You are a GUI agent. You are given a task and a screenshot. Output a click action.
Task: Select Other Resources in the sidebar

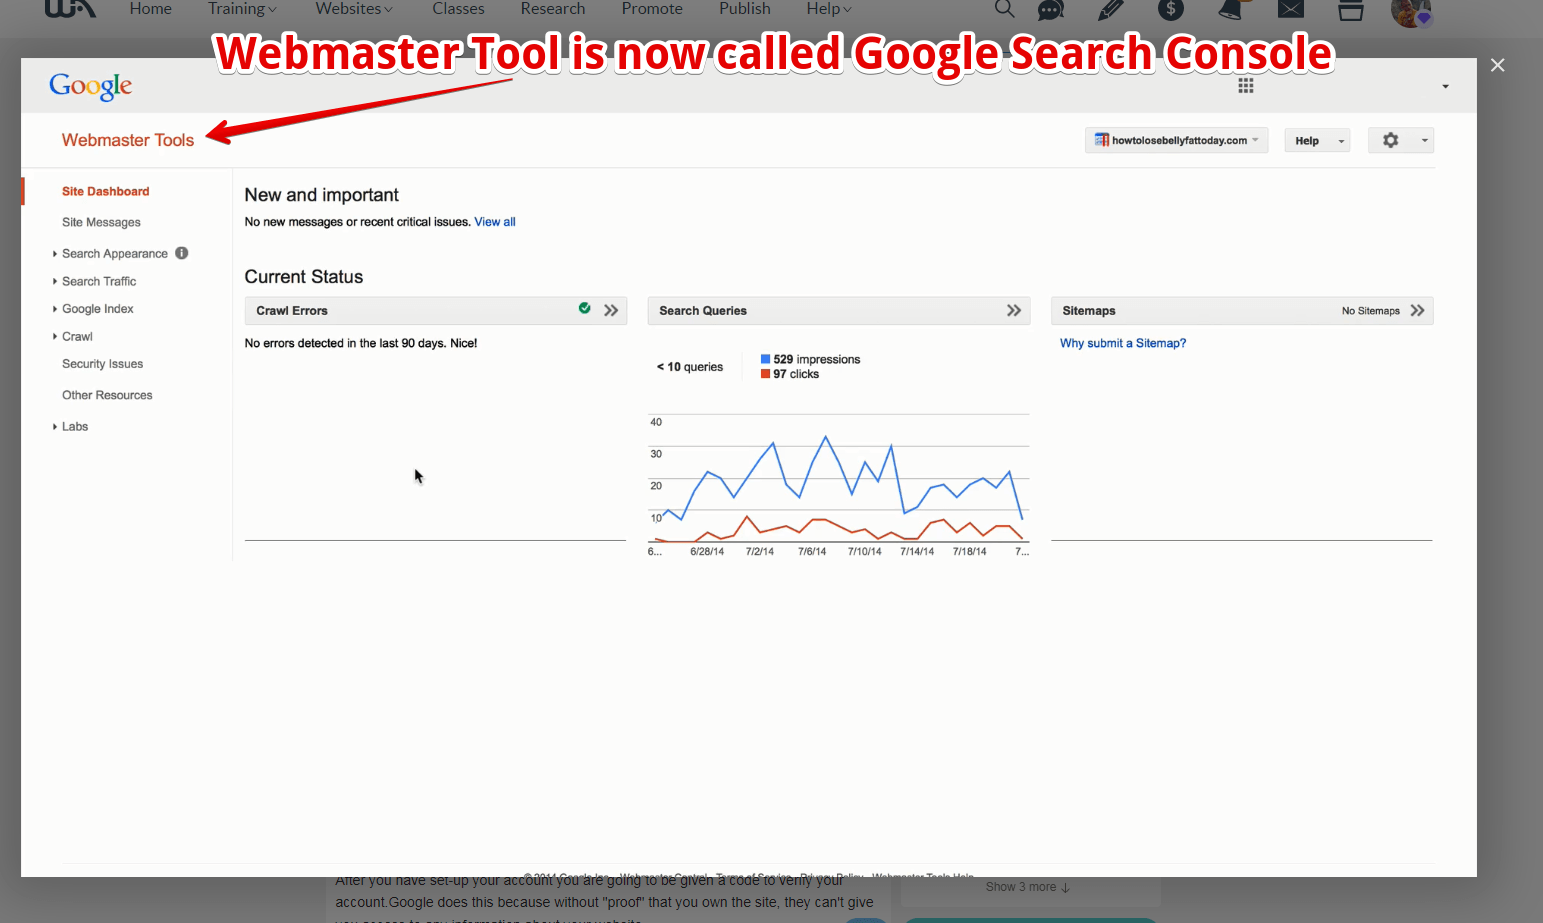coord(107,396)
